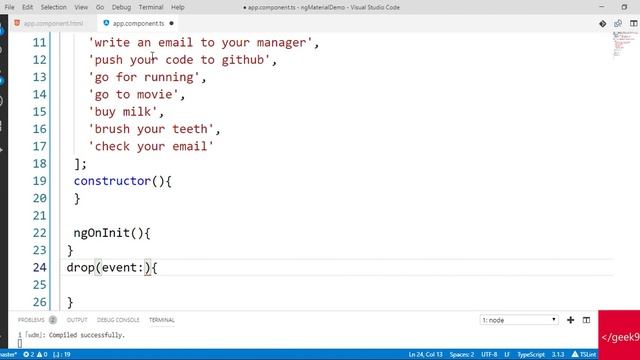Click the 'go for running' string
Screen dimensions: 640x360
[x=144, y=77]
